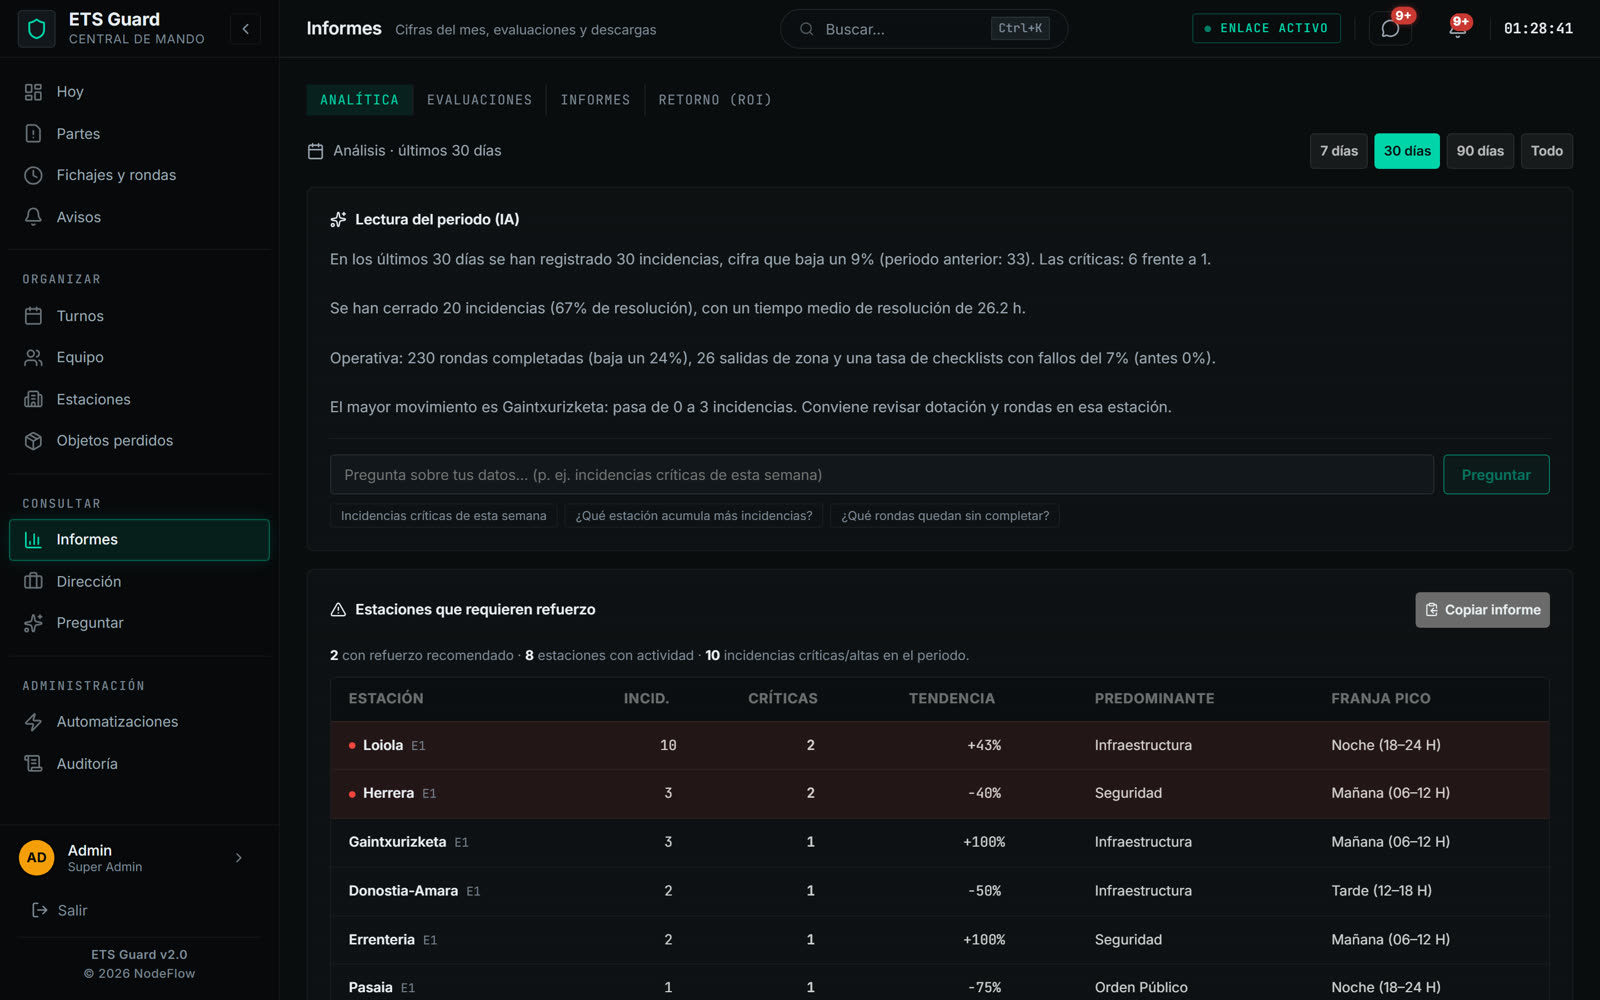
Task: Click the Preguntar submit button
Action: 1496,475
